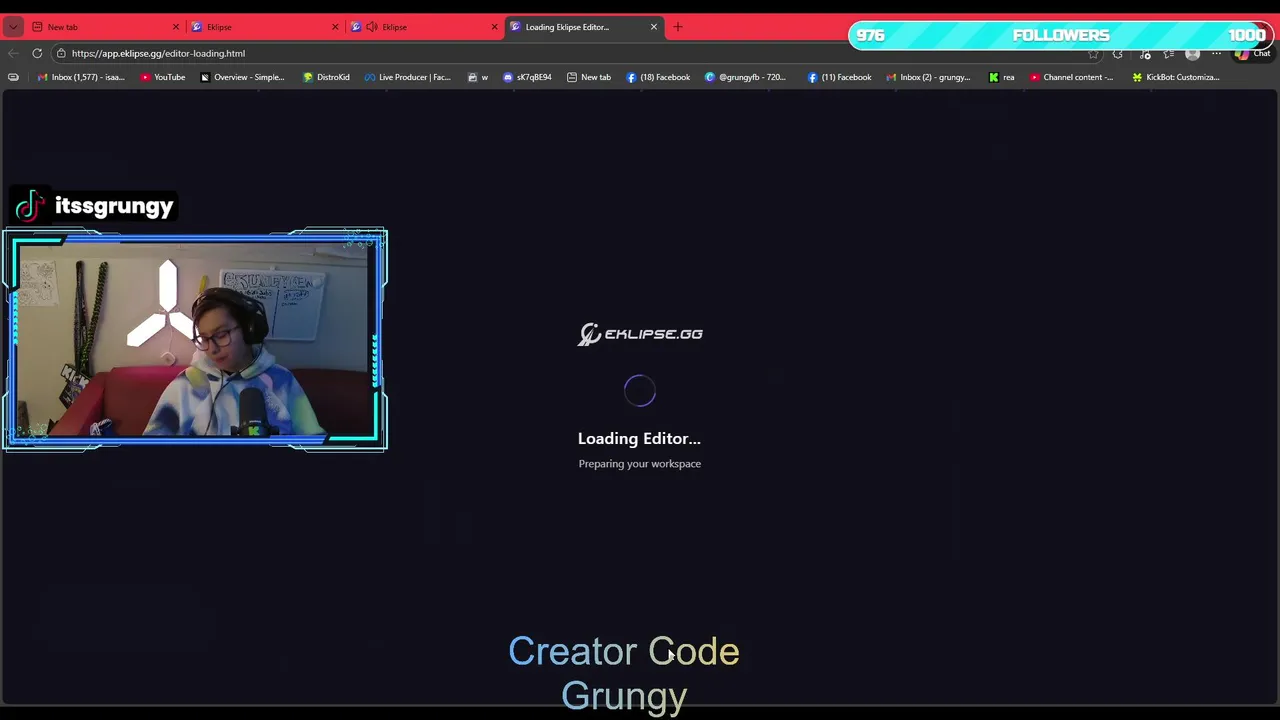
Task: Mute the audio-playing Eklipse tab speaker icon
Action: [x=372, y=27]
